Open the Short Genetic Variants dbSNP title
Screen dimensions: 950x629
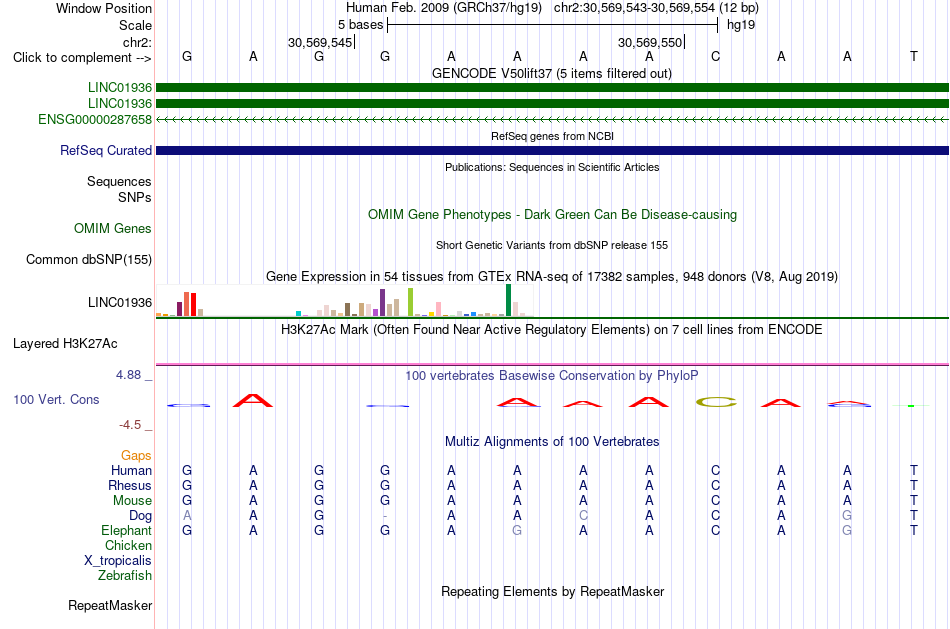pos(552,245)
